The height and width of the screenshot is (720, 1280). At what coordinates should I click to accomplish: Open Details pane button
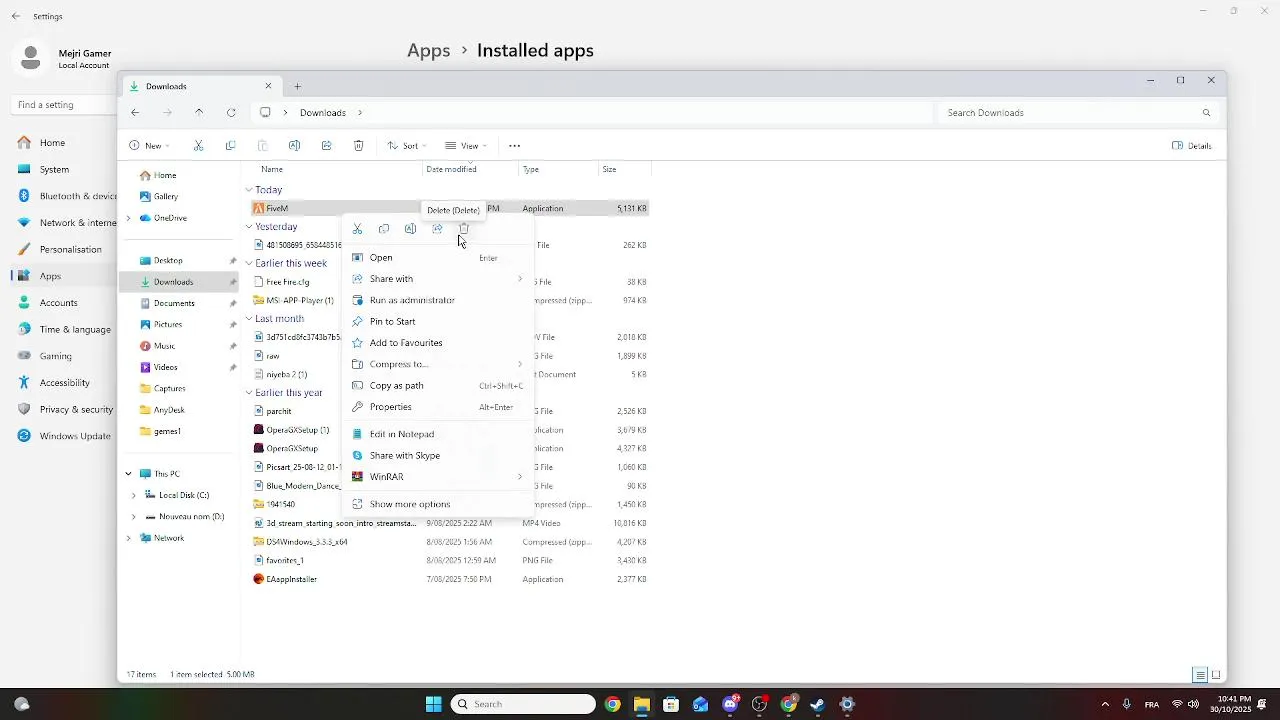(1192, 146)
